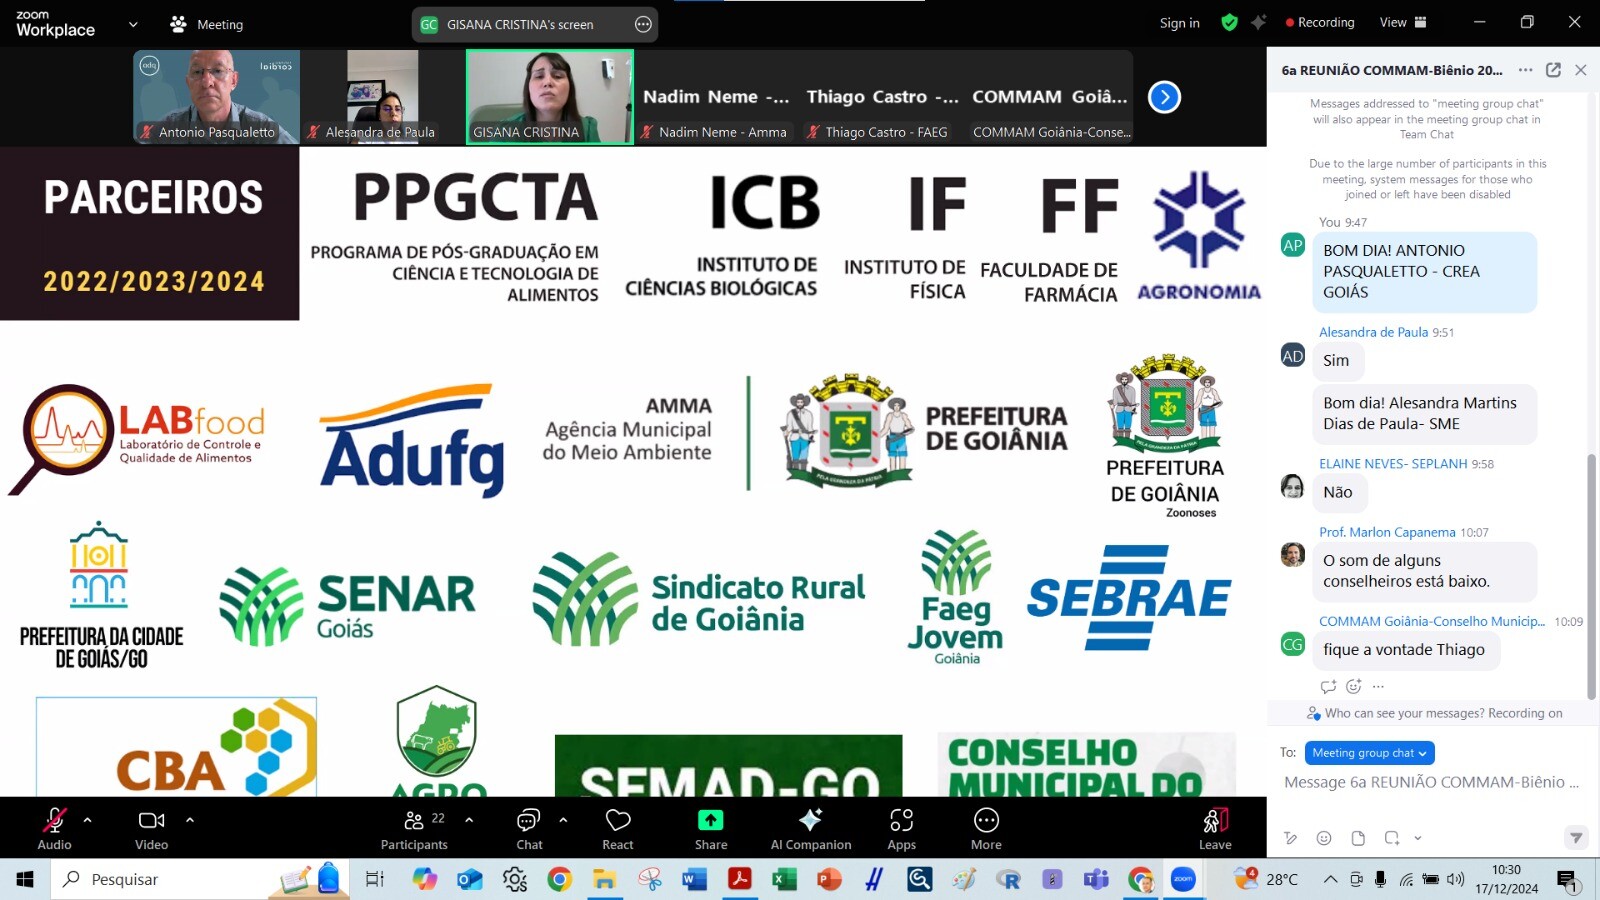The height and width of the screenshot is (900, 1600).
Task: Open taskbar volume control
Action: point(1456,879)
